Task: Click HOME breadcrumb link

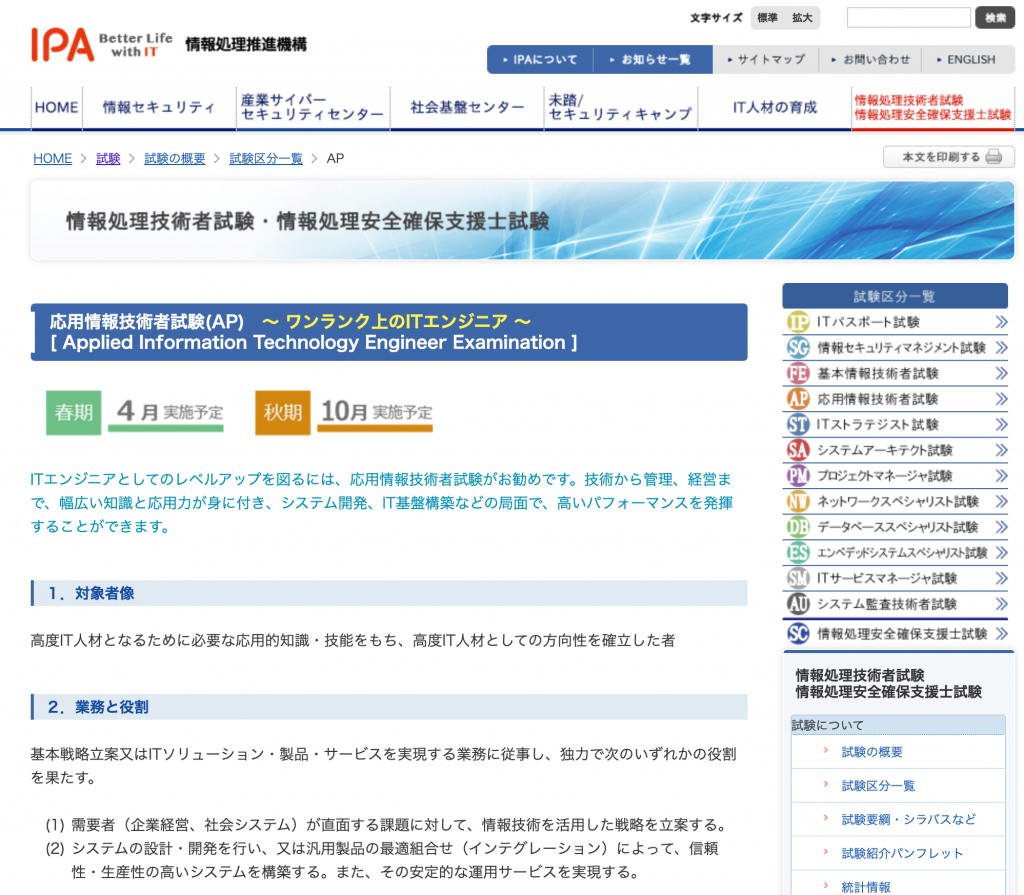Action: pyautogui.click(x=52, y=158)
